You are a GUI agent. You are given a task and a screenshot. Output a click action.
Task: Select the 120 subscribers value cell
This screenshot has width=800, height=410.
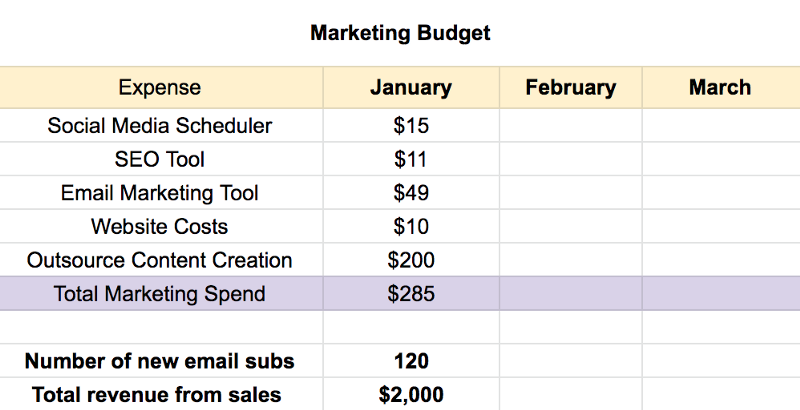point(411,361)
